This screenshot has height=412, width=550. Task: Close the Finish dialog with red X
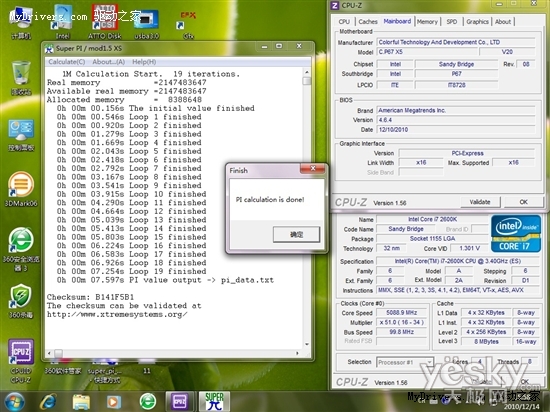coord(313,169)
